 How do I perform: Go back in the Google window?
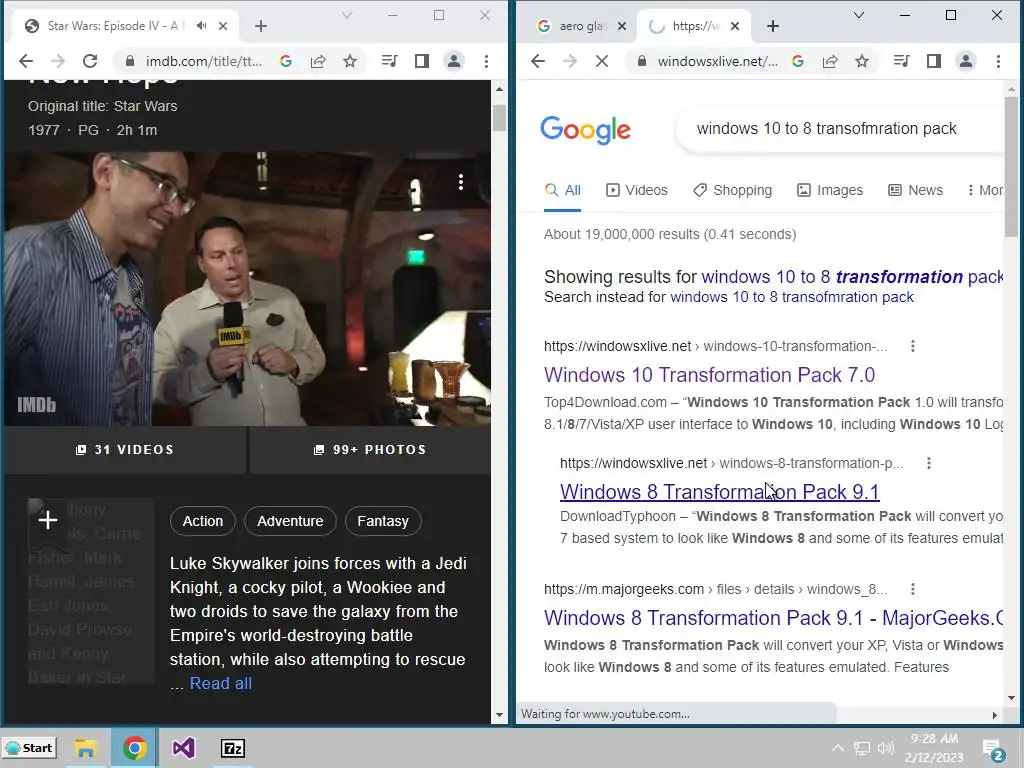click(x=538, y=61)
